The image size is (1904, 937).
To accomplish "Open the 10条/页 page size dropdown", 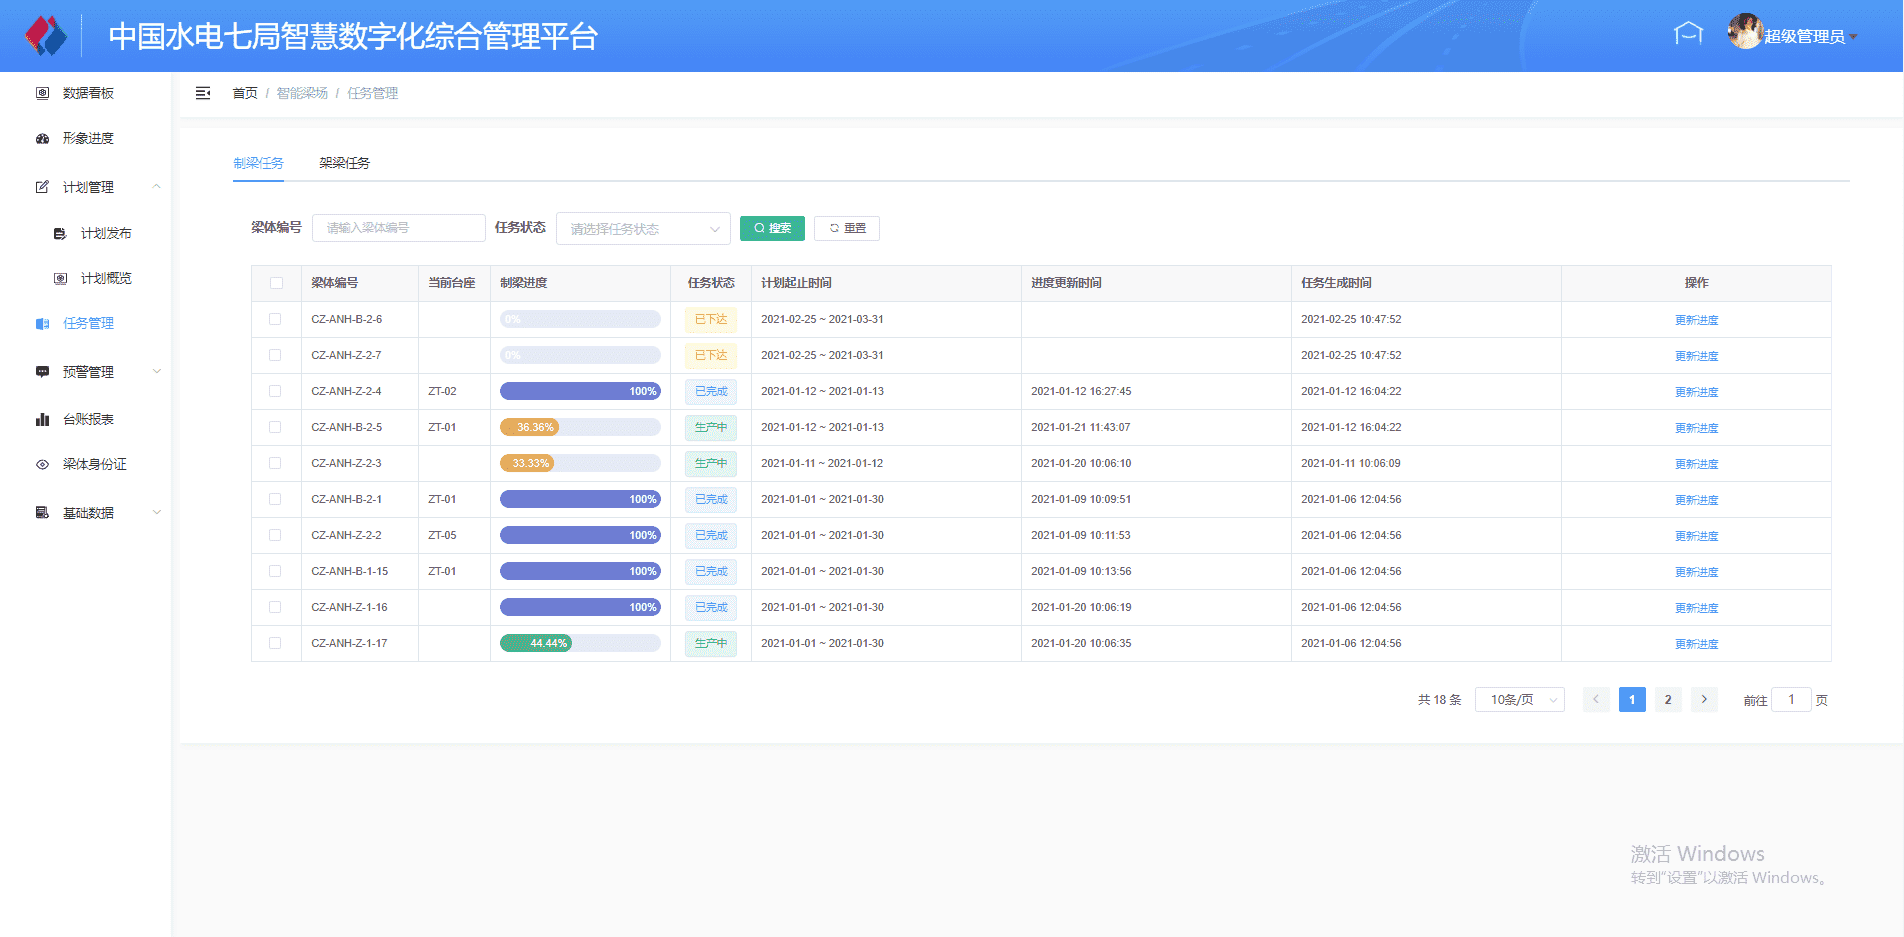I will coord(1519,700).
